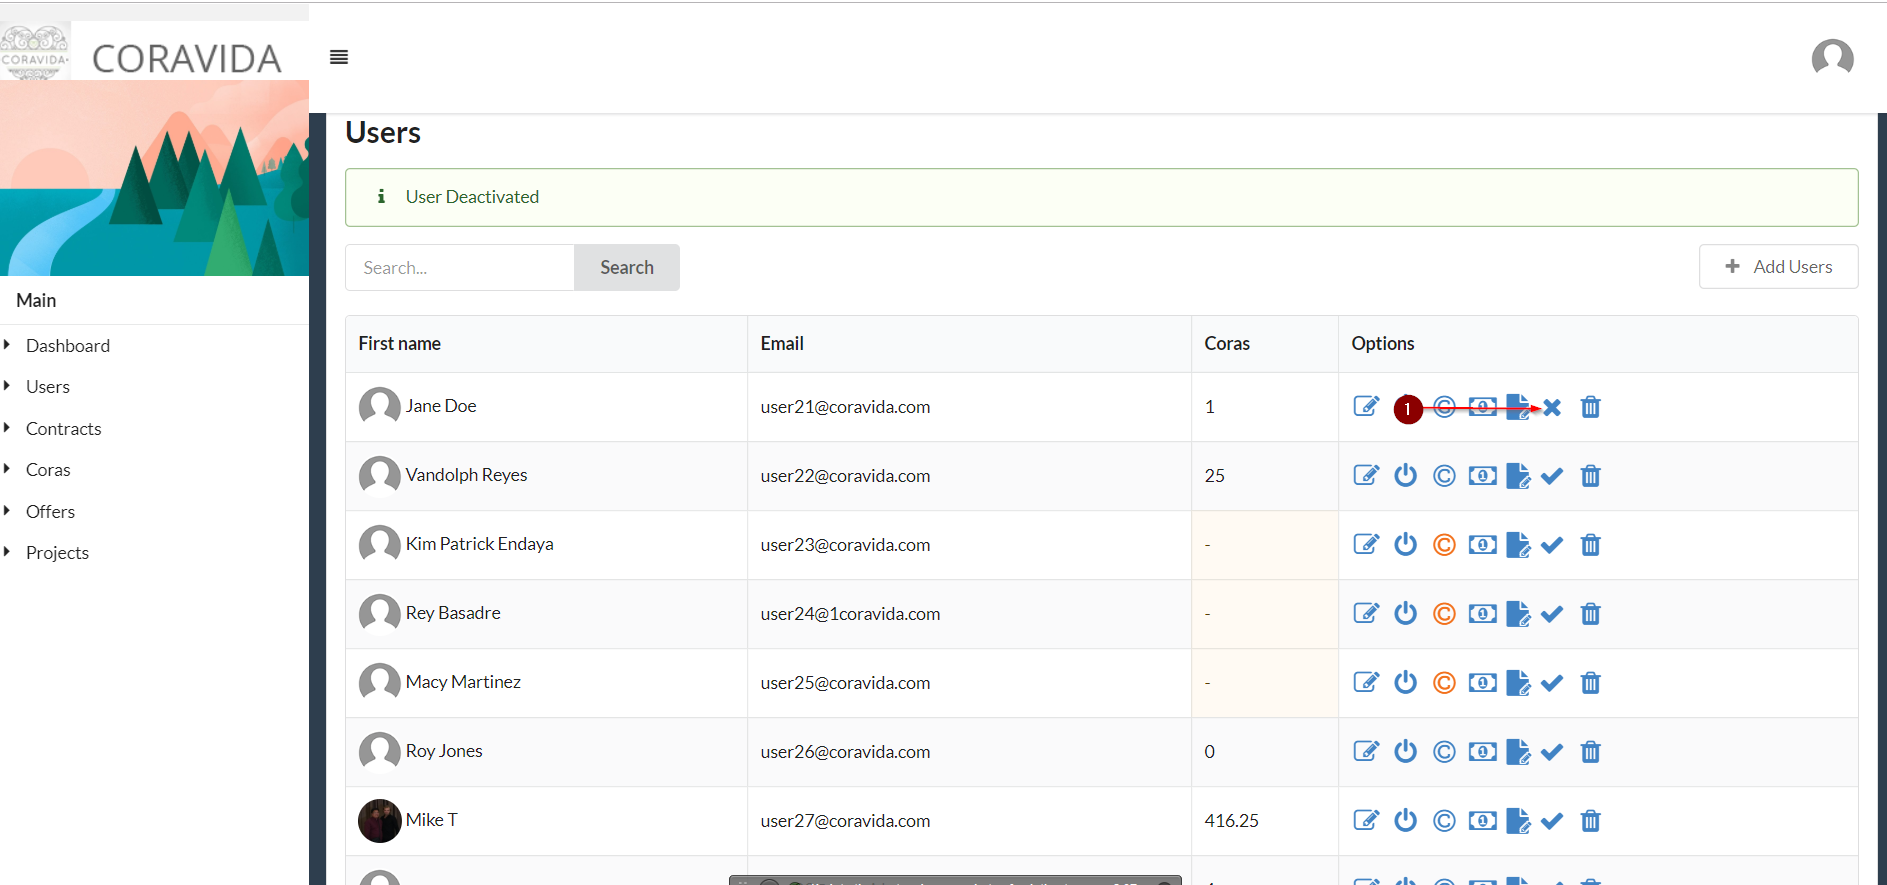Expand the Contracts sidebar item arrow
The image size is (1887, 885).
pos(7,428)
